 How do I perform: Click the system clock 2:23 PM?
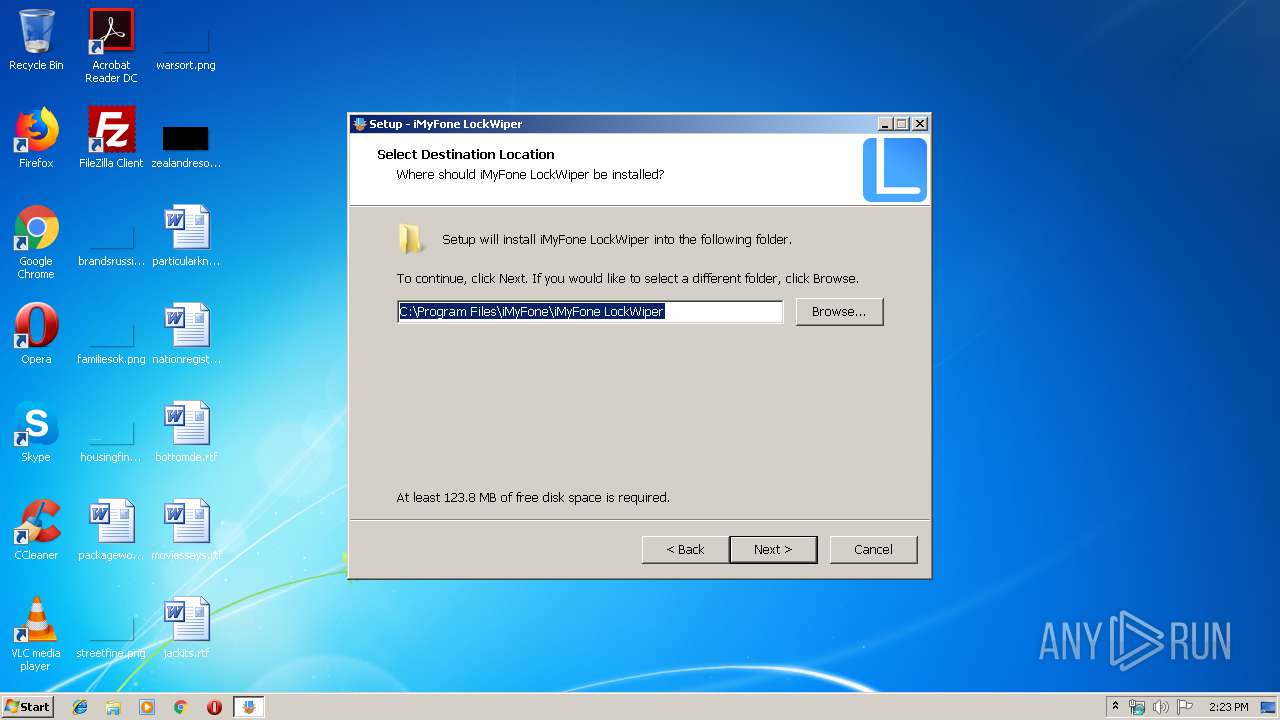pyautogui.click(x=1228, y=707)
